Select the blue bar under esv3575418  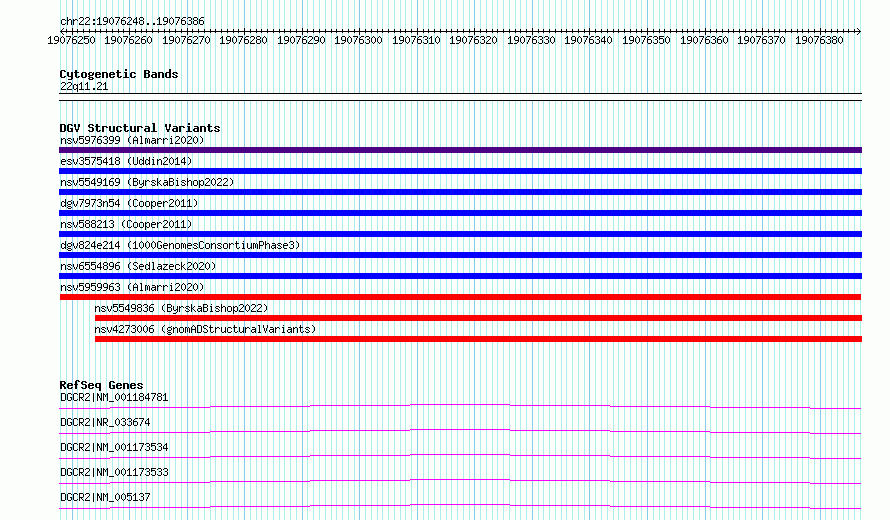tap(460, 171)
